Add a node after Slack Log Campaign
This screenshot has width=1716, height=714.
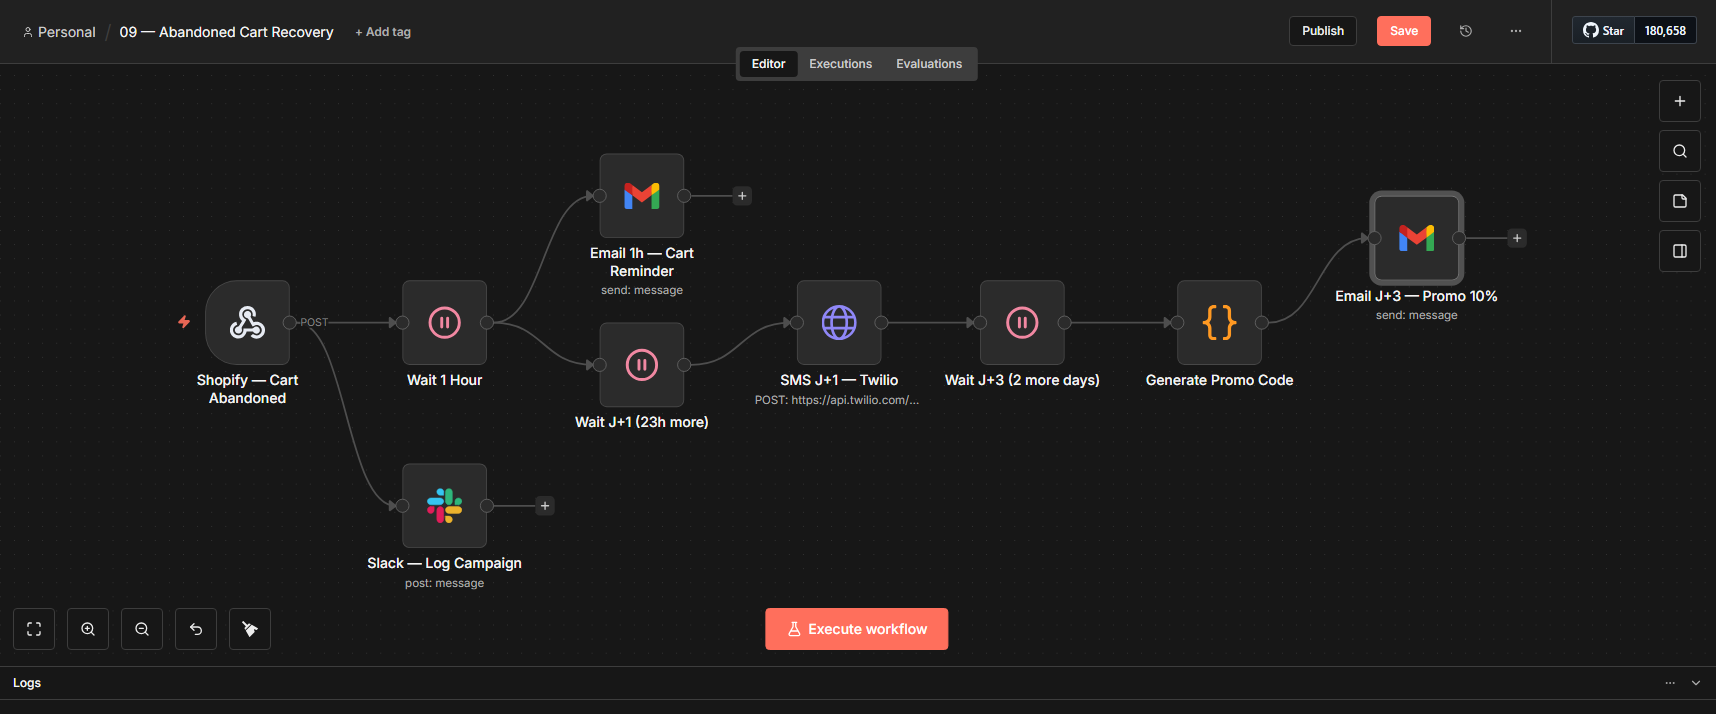[x=545, y=506]
